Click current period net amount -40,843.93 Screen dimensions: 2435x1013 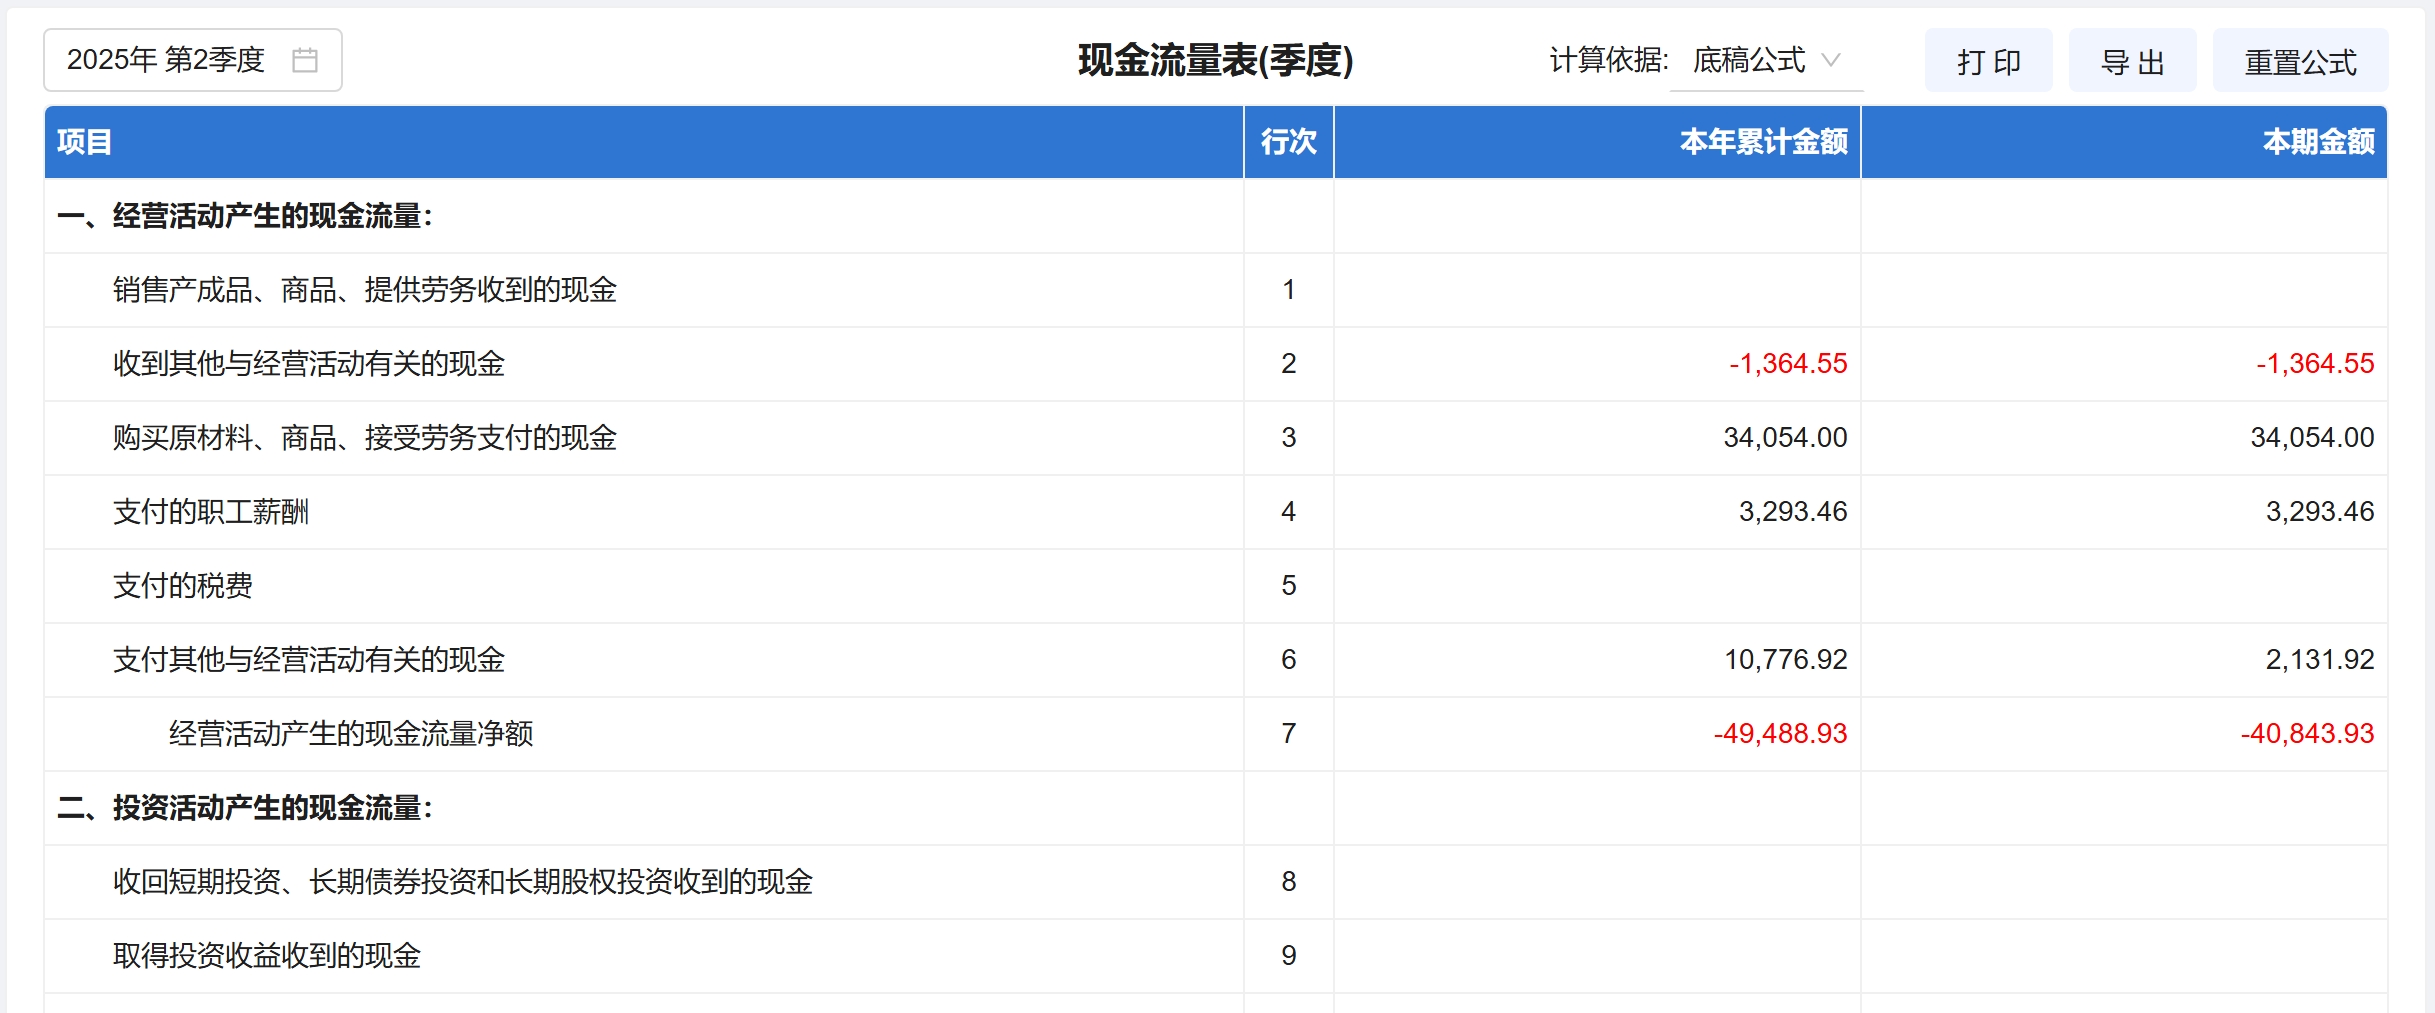2306,734
